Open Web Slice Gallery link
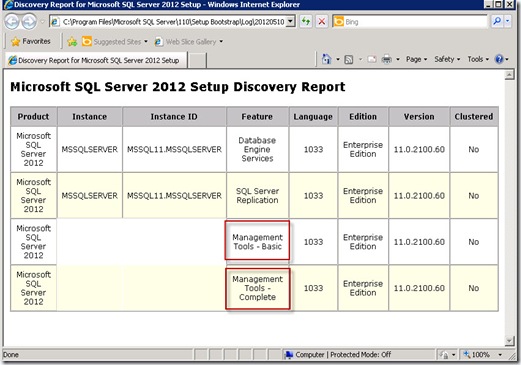 [191, 42]
